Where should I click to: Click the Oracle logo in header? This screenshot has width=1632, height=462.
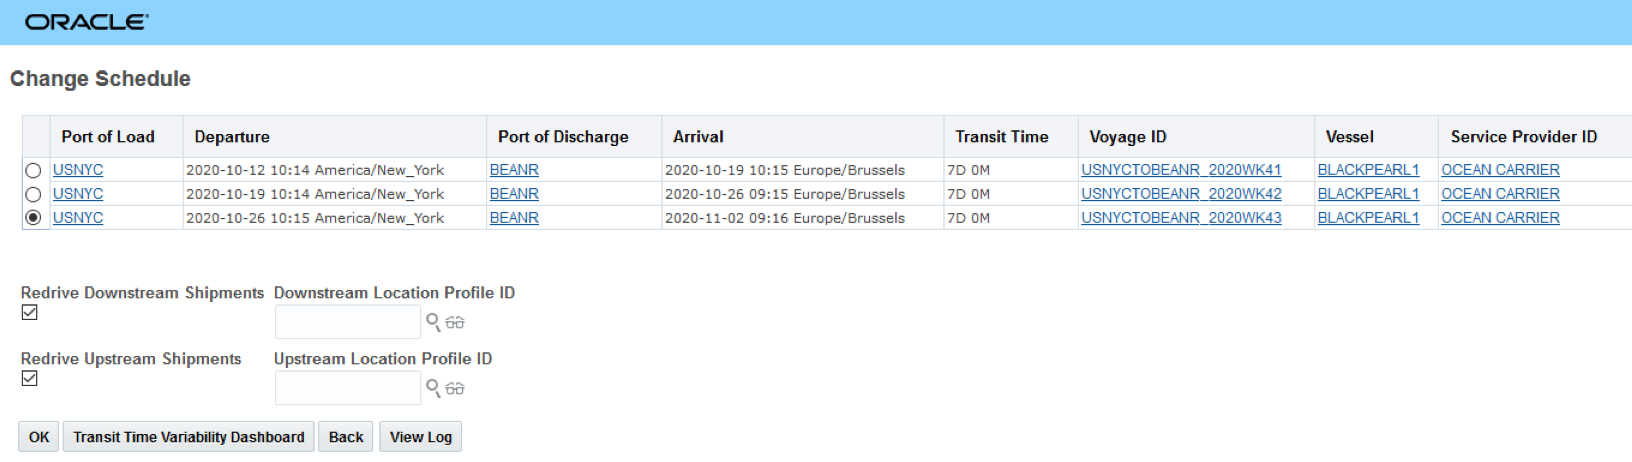86,22
